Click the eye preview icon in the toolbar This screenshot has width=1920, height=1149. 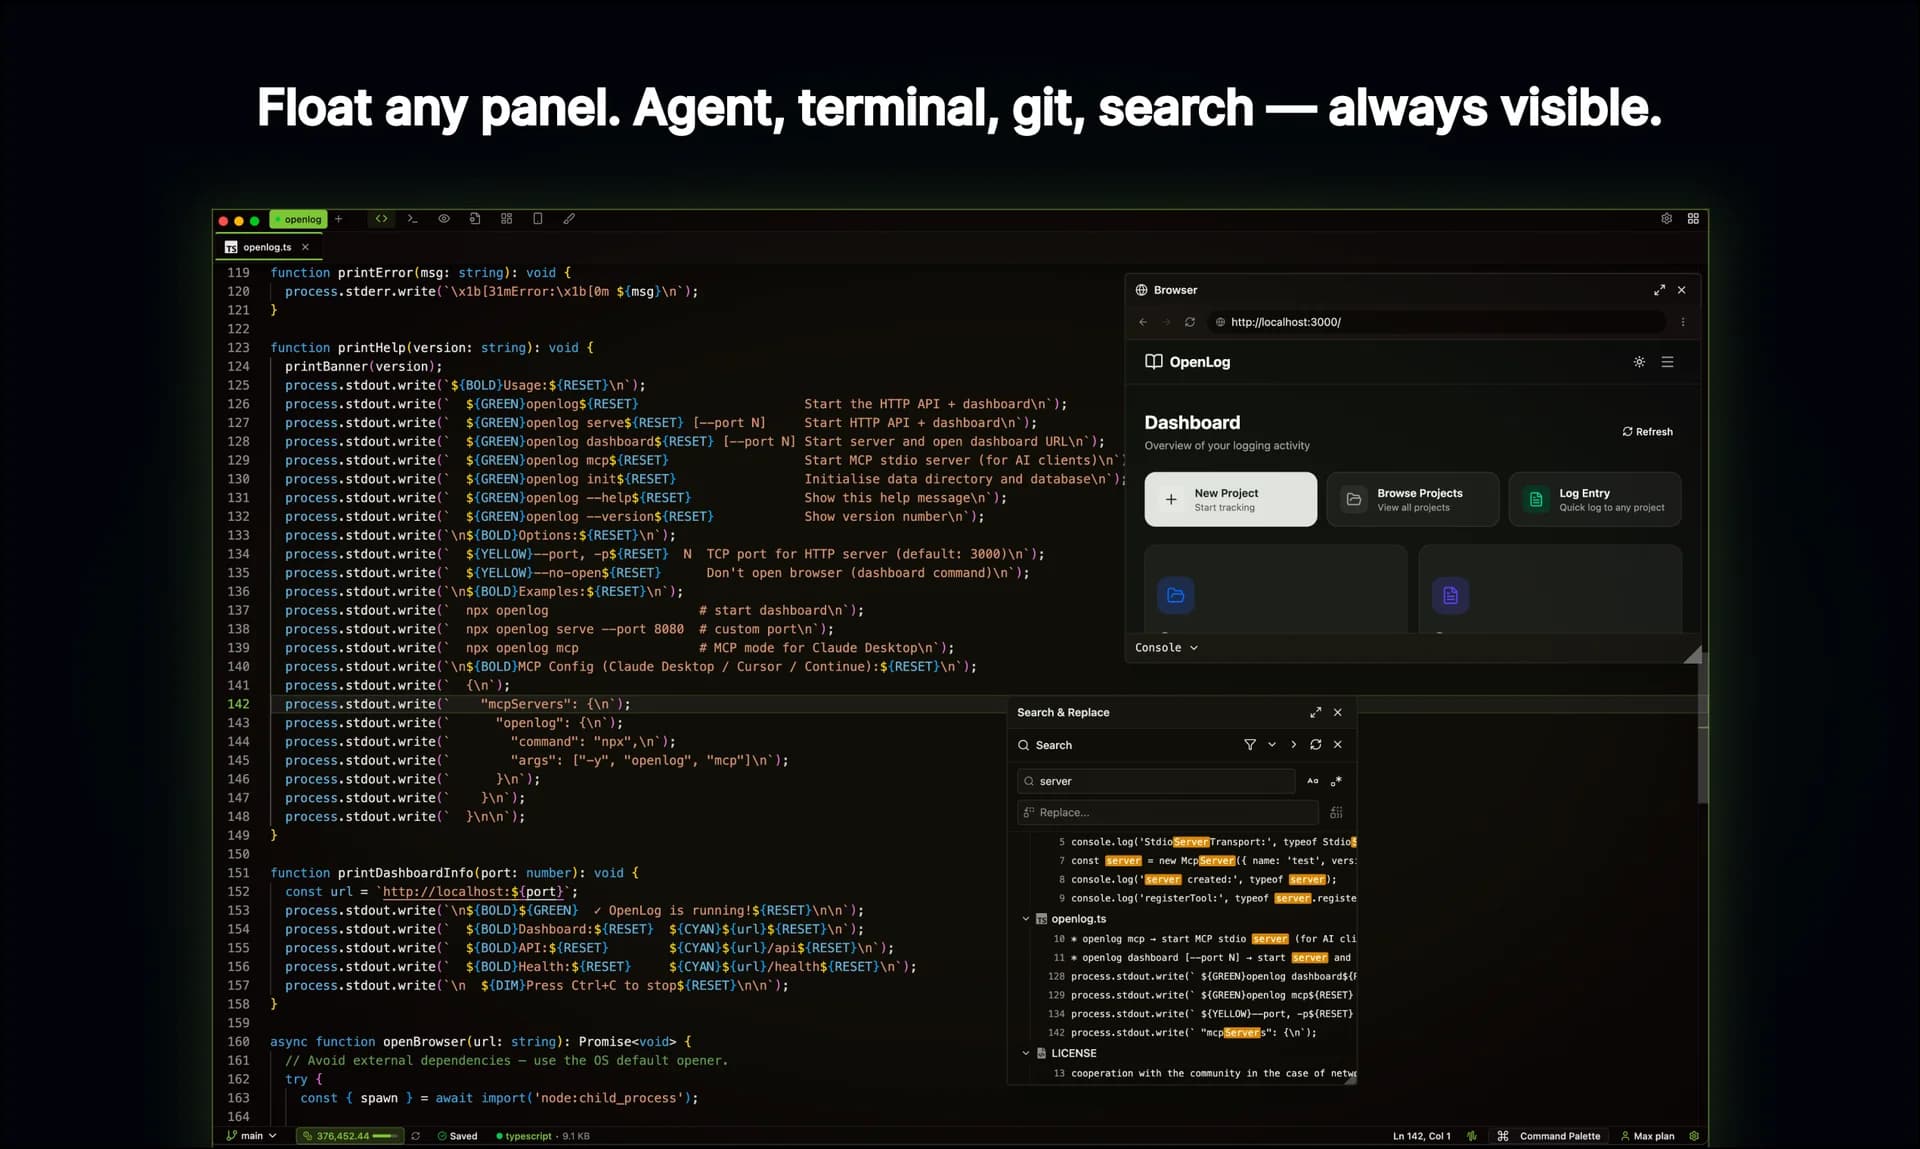(x=444, y=218)
